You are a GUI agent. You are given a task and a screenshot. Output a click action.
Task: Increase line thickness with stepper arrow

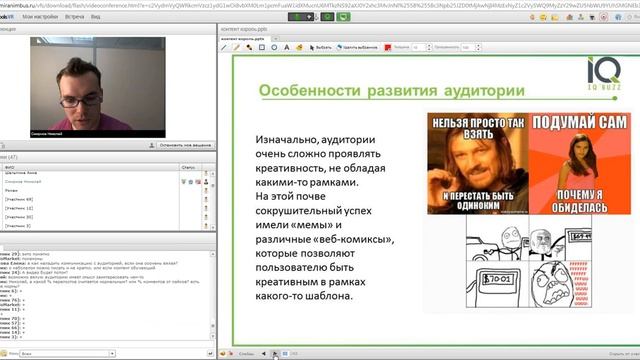(429, 46)
